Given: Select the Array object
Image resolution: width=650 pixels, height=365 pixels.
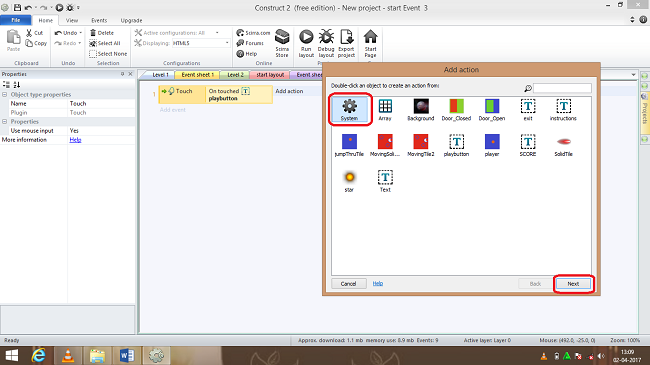Looking at the screenshot, I should (385, 110).
